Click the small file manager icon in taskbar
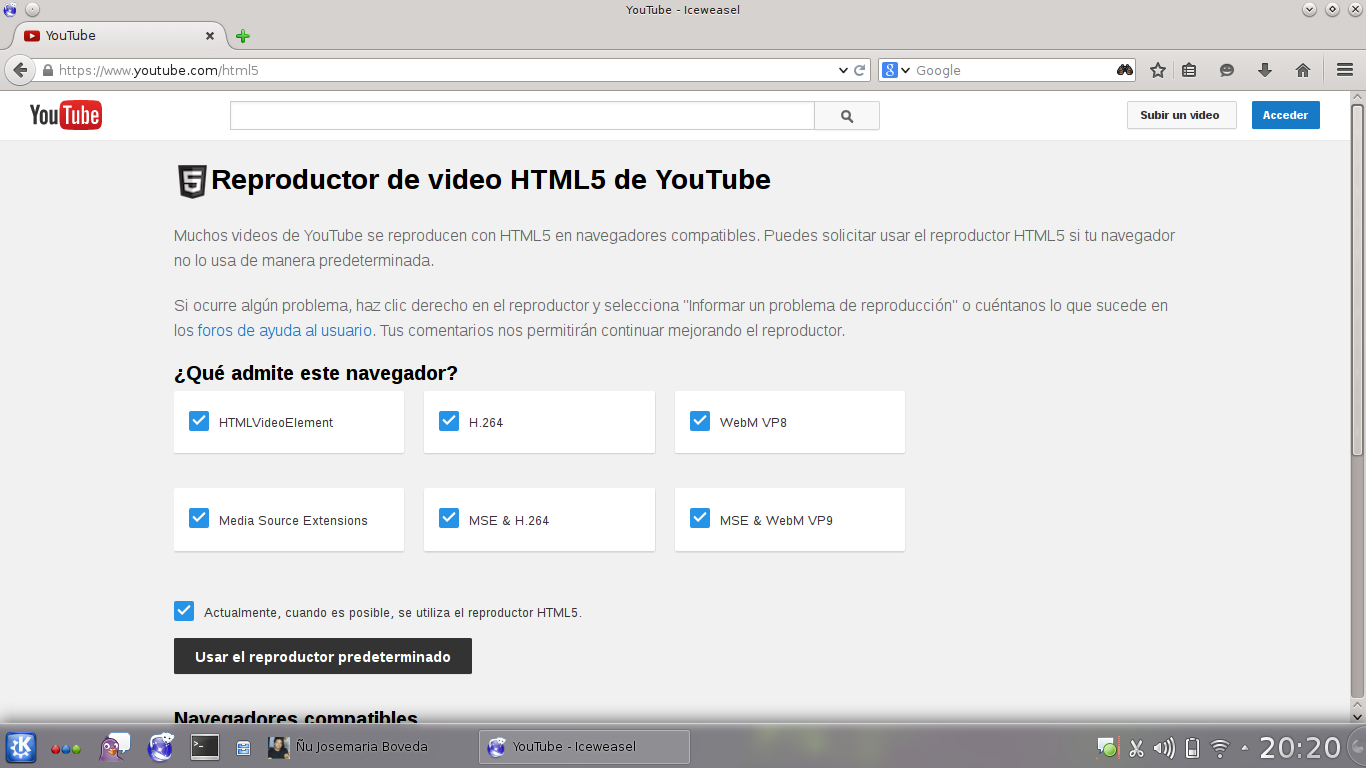 click(x=243, y=748)
